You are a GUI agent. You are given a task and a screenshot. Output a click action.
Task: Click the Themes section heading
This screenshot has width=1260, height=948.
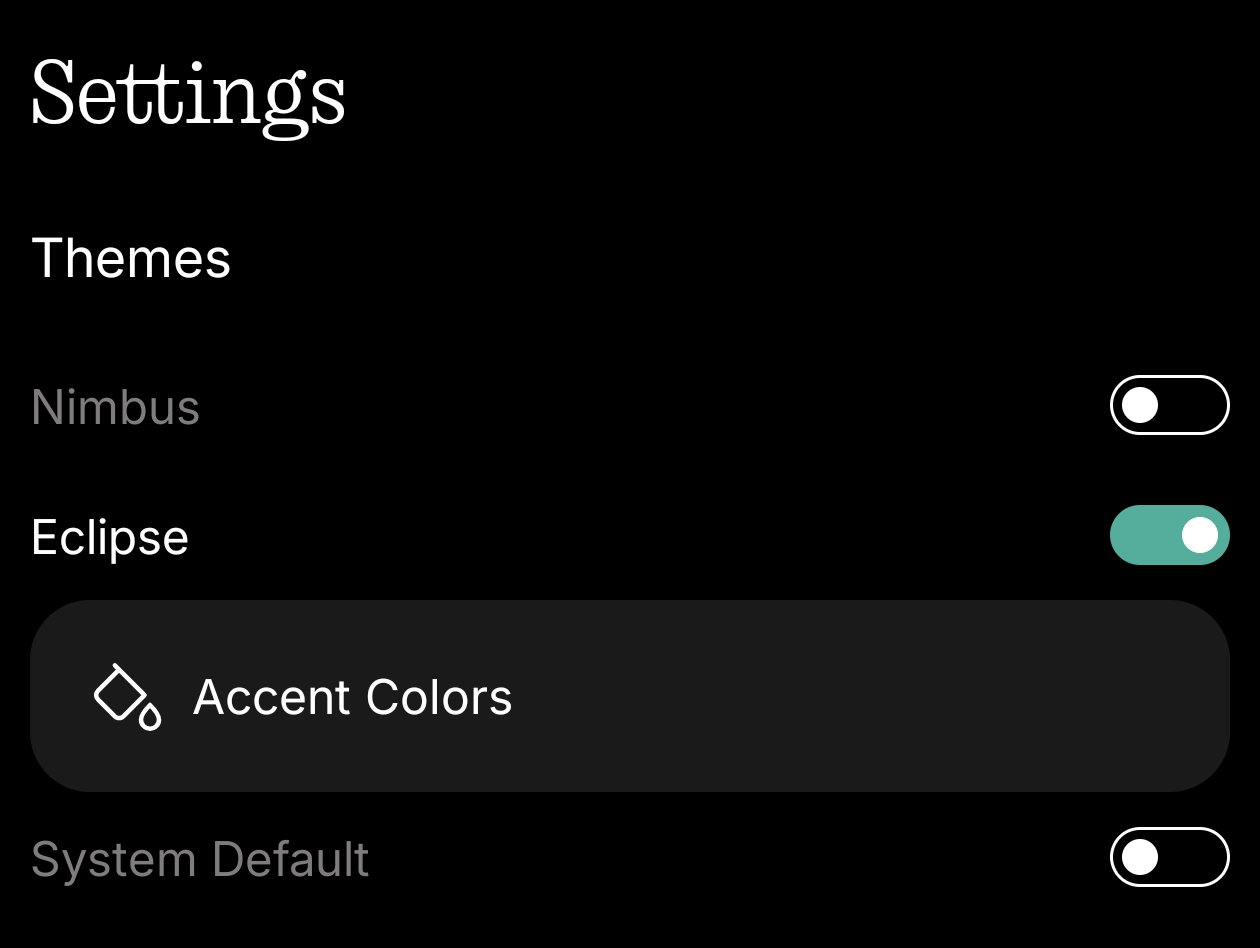coord(131,258)
